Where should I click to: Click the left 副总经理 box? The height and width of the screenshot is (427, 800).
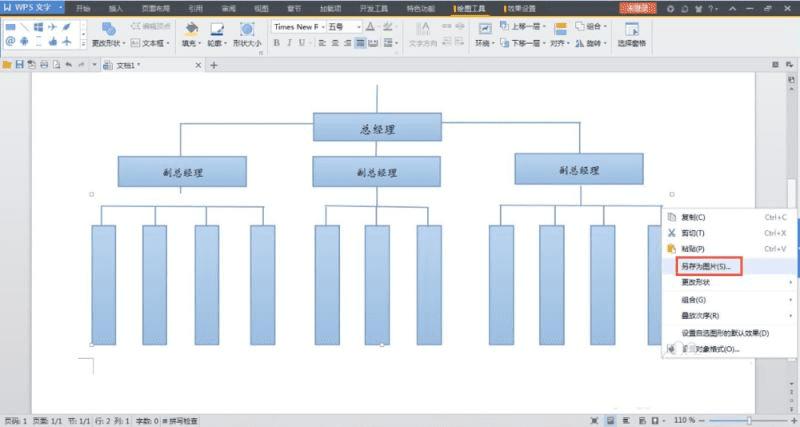click(x=182, y=171)
